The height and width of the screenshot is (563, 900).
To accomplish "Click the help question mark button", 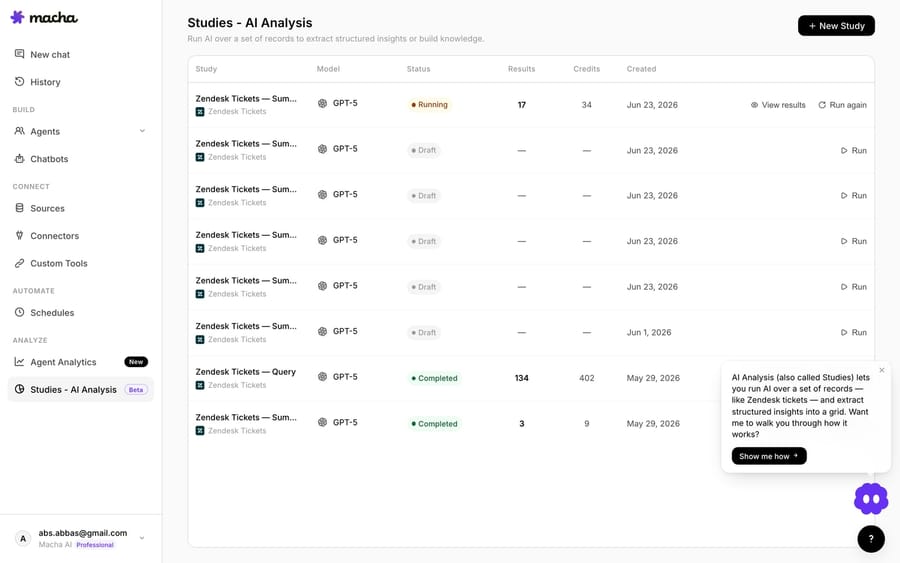I will coord(871,539).
